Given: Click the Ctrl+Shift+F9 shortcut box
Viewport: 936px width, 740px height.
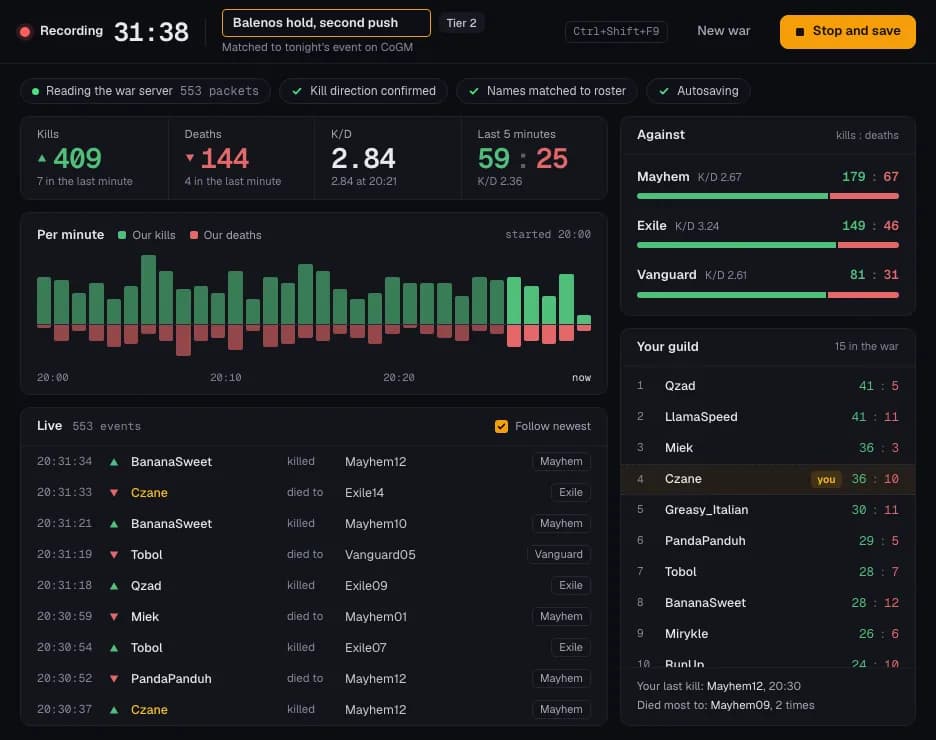Looking at the screenshot, I should 616,31.
